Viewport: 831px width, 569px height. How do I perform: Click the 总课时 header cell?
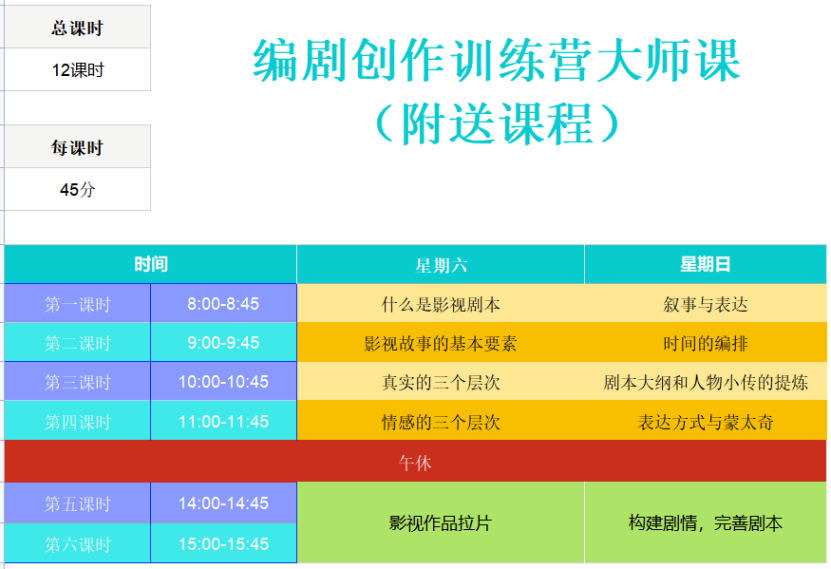point(77,28)
